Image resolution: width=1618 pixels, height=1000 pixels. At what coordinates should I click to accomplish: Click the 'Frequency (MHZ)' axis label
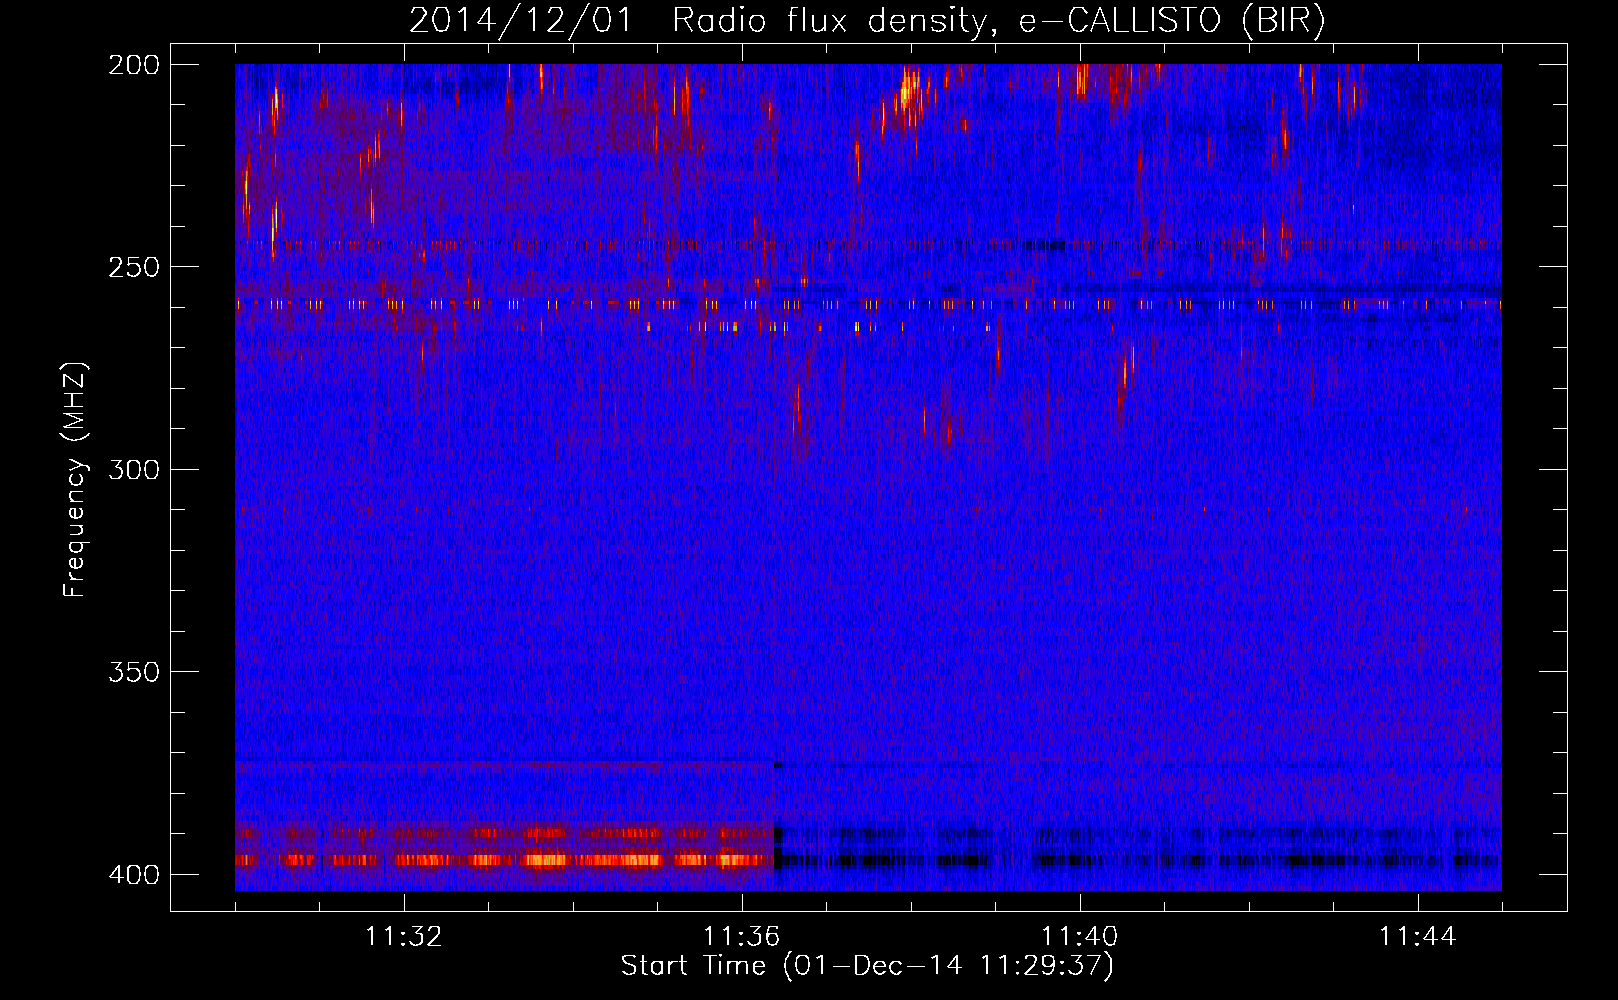(x=75, y=479)
